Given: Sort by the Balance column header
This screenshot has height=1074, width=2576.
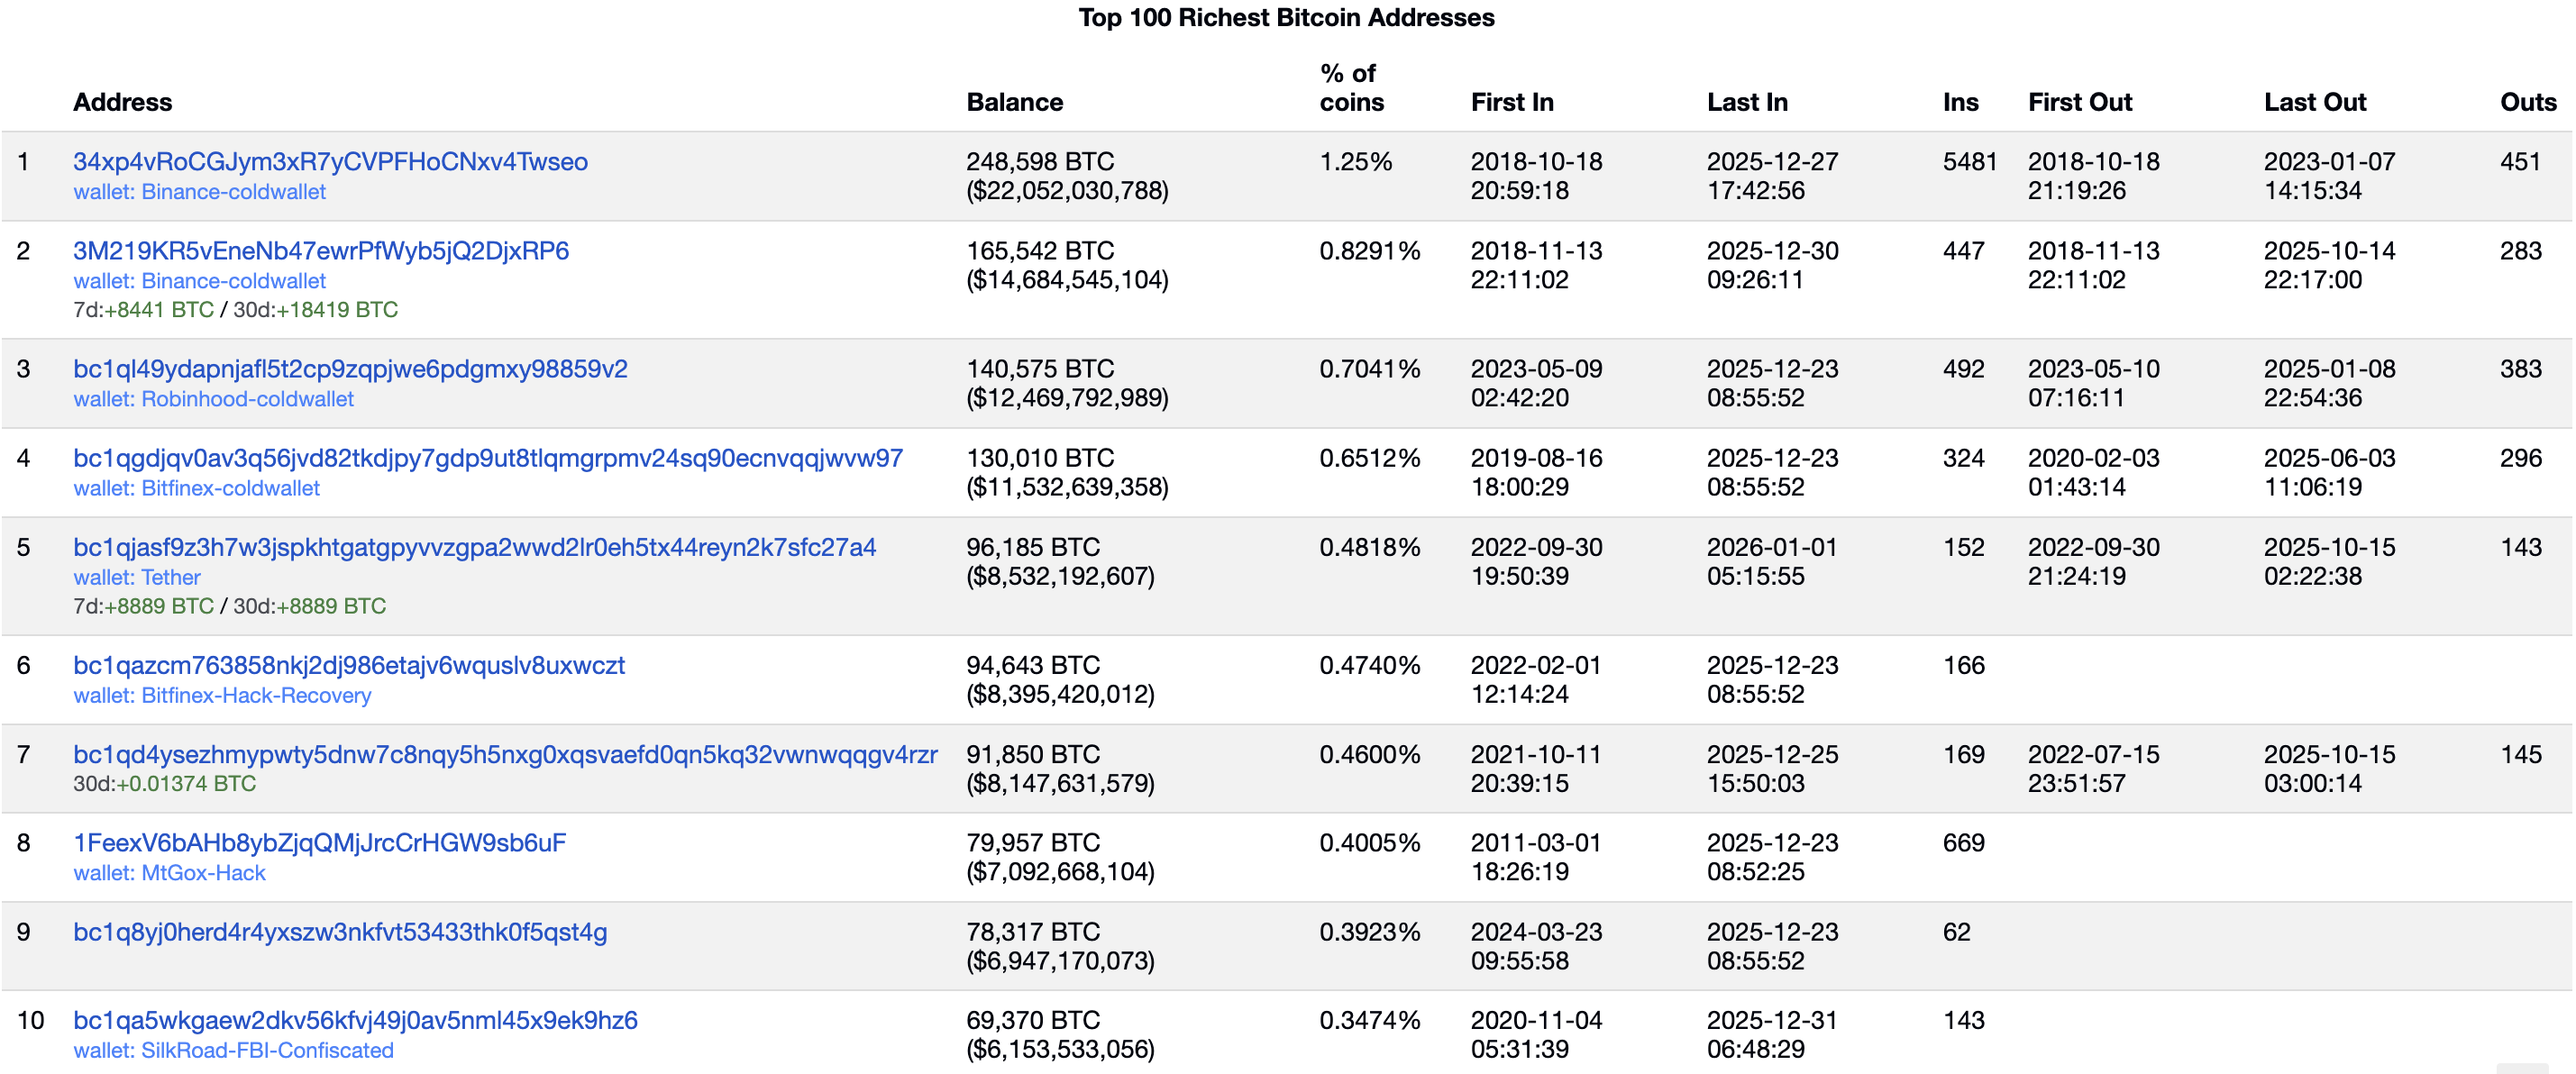Looking at the screenshot, I should coord(1014,101).
